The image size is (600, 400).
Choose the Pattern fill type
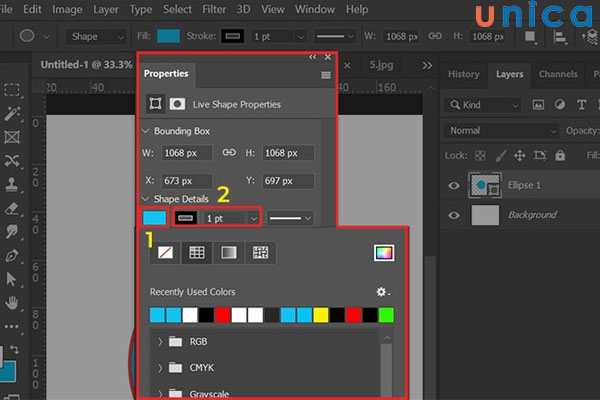(x=260, y=252)
